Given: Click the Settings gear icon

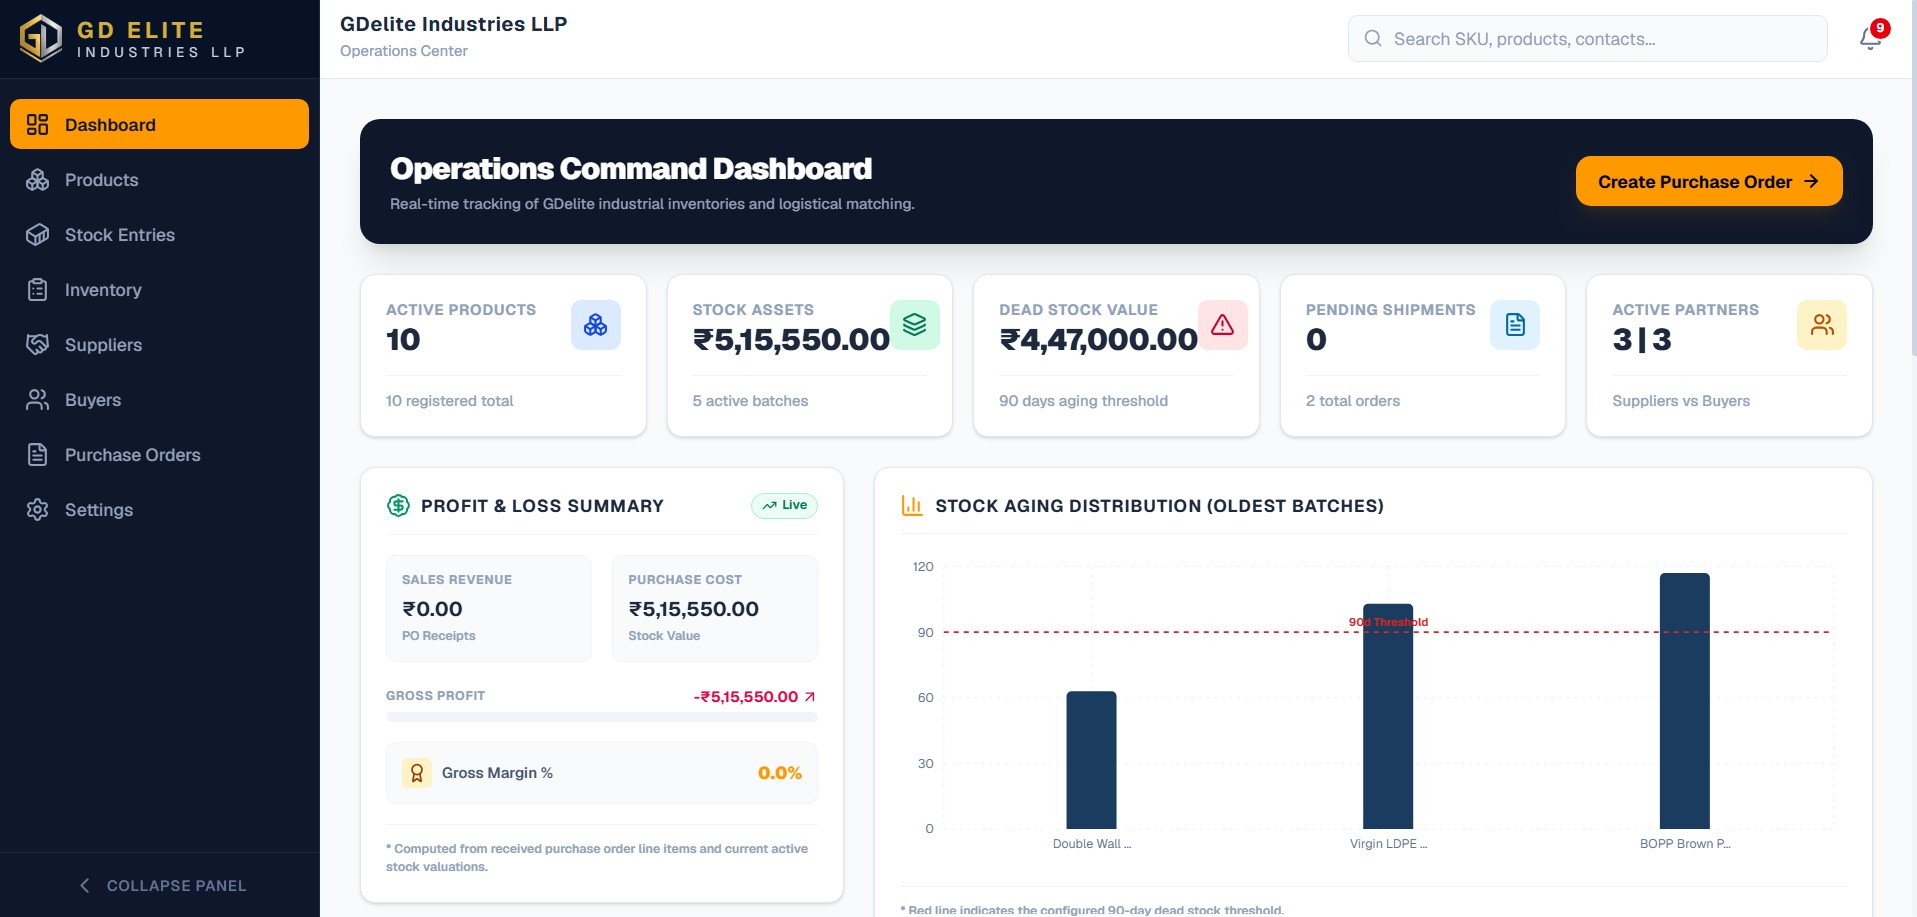Looking at the screenshot, I should point(37,509).
